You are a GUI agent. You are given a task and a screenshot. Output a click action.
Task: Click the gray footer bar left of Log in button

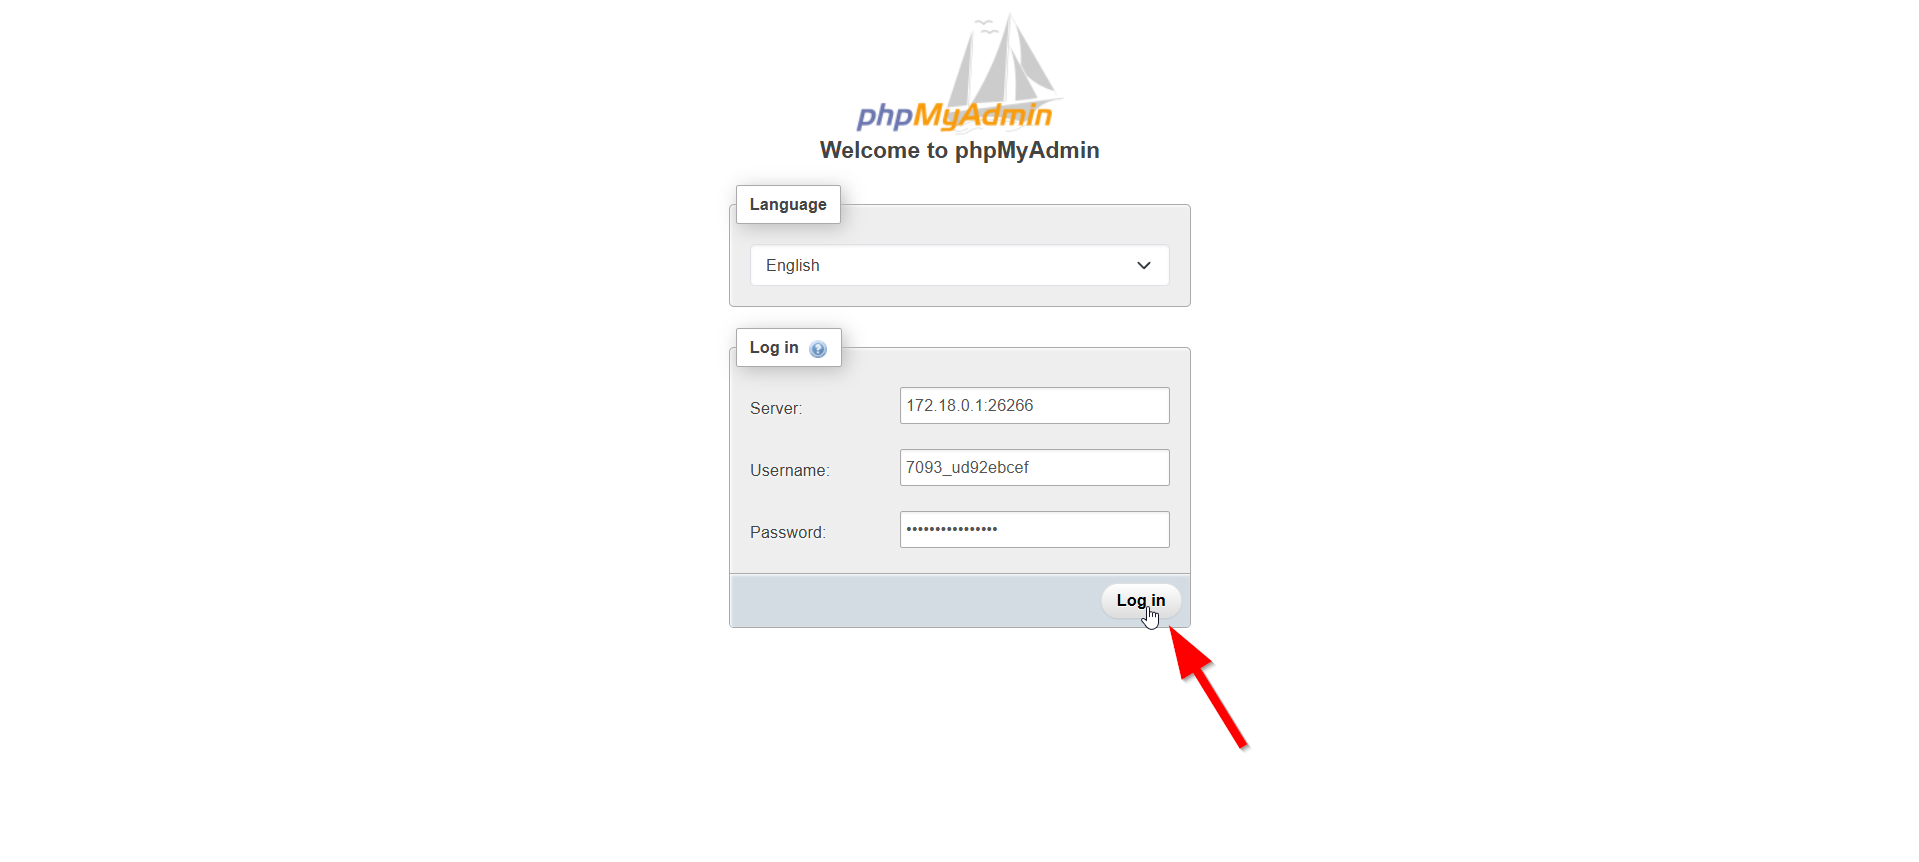pyautogui.click(x=915, y=601)
